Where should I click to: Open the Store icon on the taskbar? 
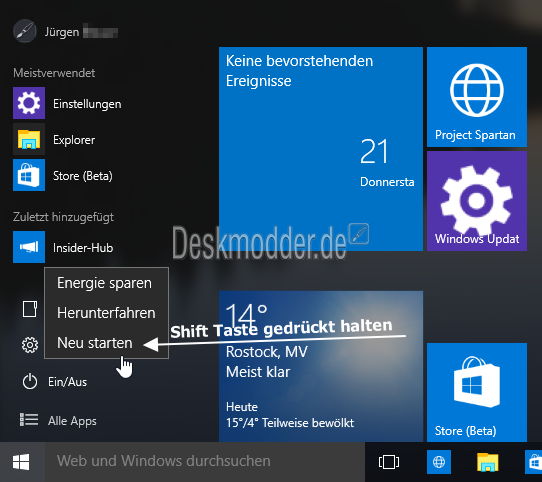534,462
